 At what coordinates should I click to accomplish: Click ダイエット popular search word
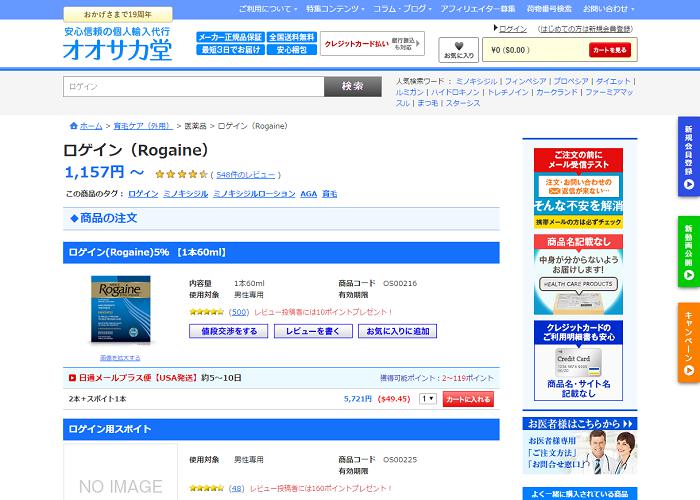(x=613, y=81)
